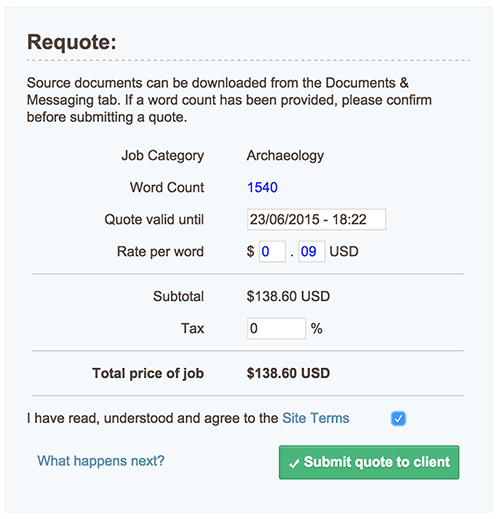Click the checkmark icon on Submit button

tap(294, 464)
